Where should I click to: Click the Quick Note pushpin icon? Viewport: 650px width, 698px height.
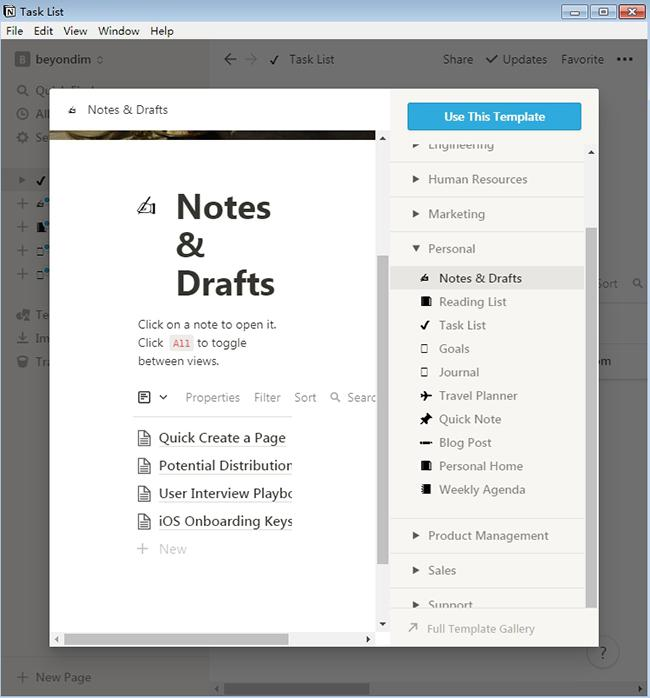(426, 419)
